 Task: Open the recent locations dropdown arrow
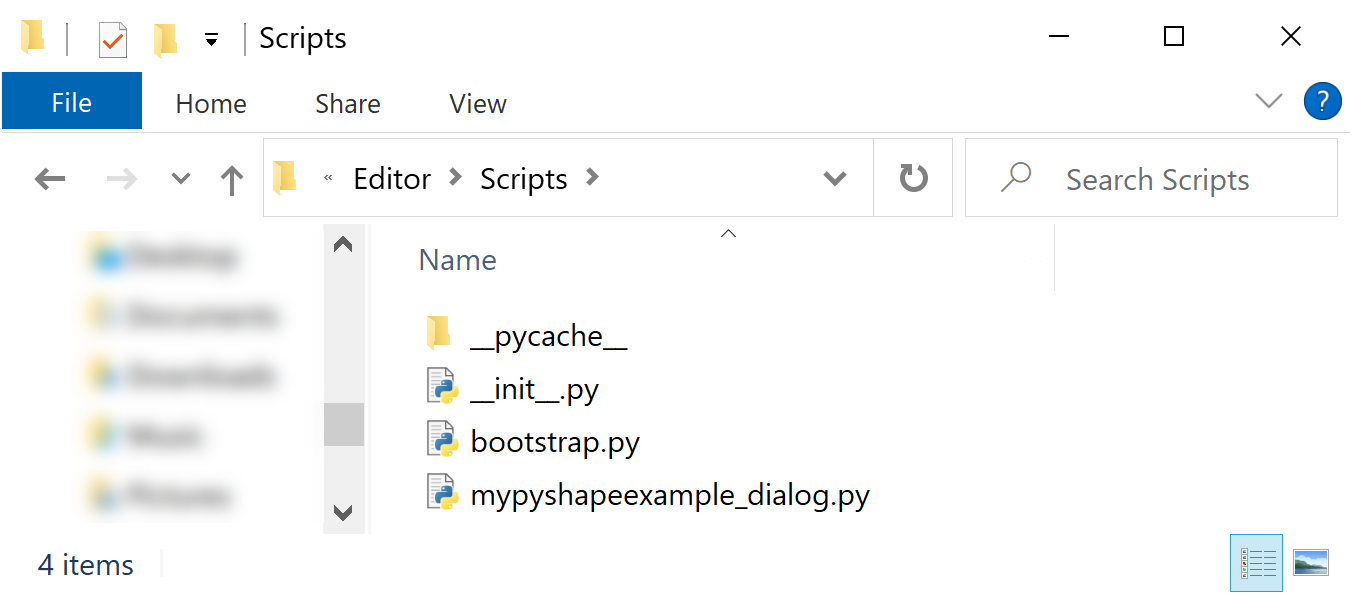(x=181, y=179)
